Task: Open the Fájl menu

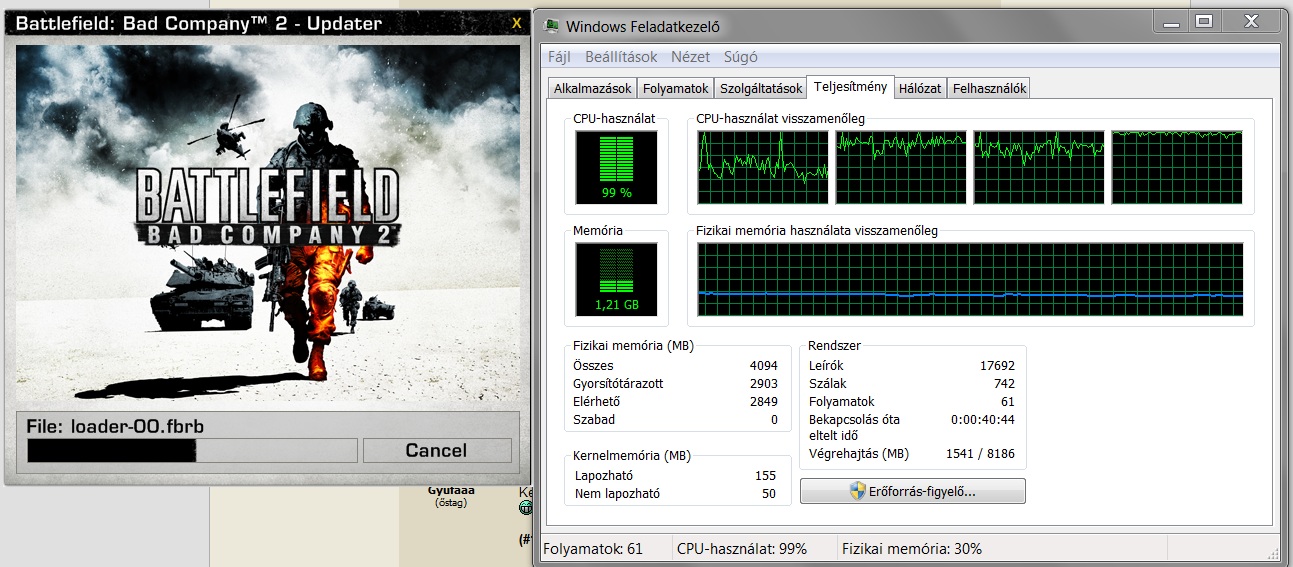Action: pyautogui.click(x=559, y=57)
